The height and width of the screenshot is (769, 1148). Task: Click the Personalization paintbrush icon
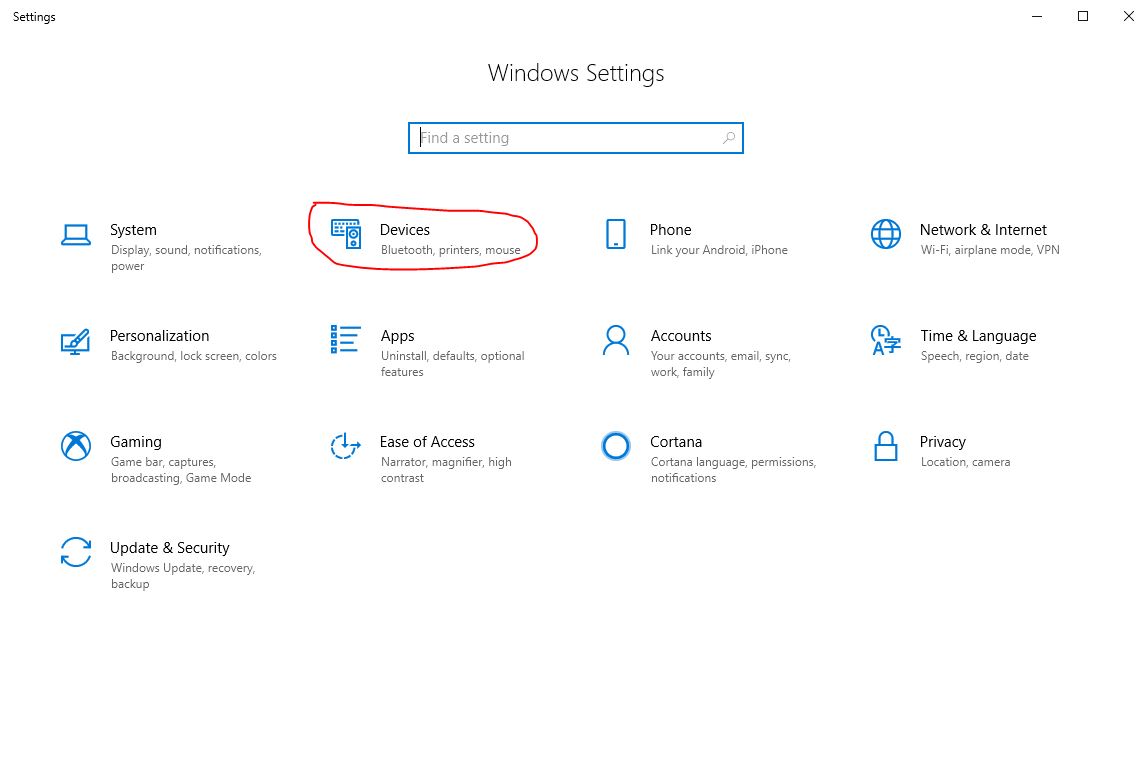[76, 341]
